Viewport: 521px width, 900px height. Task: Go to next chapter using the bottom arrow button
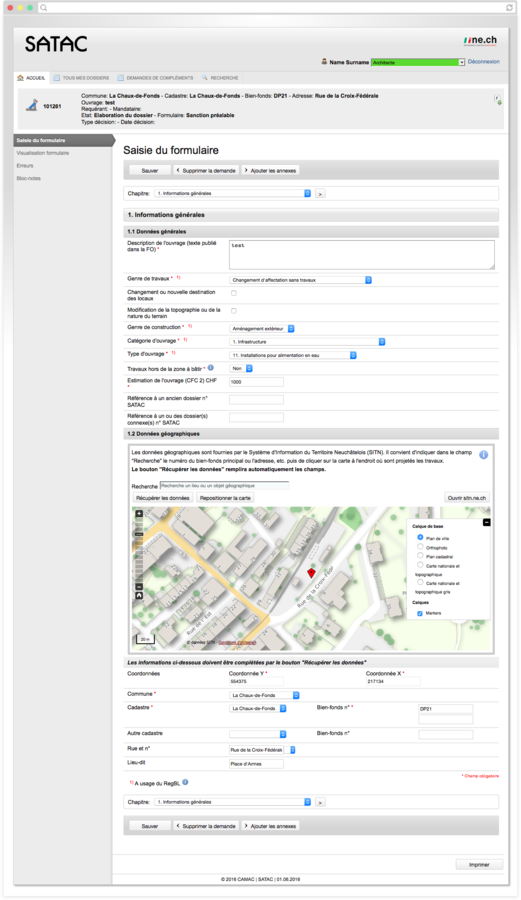[320, 802]
